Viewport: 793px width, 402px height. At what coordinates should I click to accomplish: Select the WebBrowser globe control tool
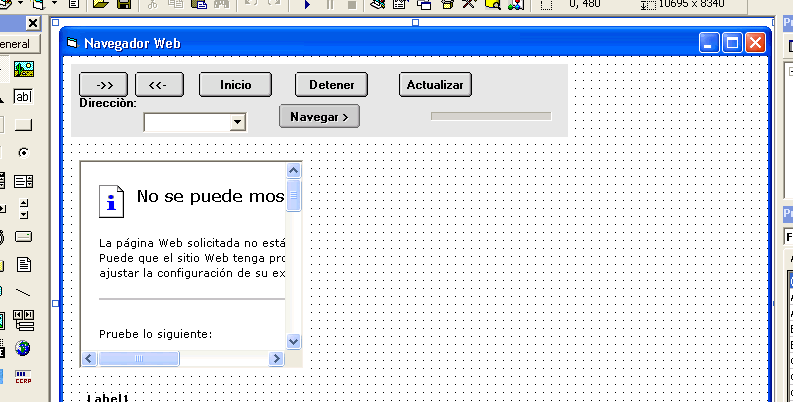[x=23, y=348]
